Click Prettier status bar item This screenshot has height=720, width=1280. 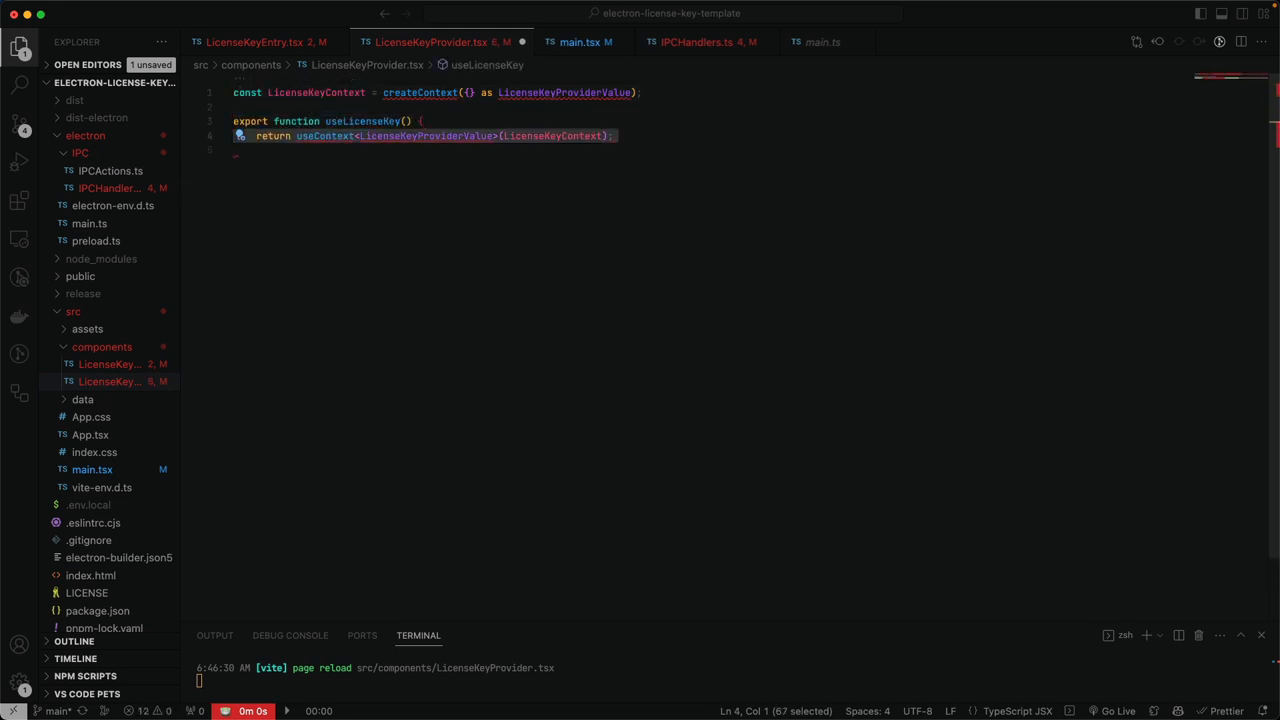point(1220,711)
